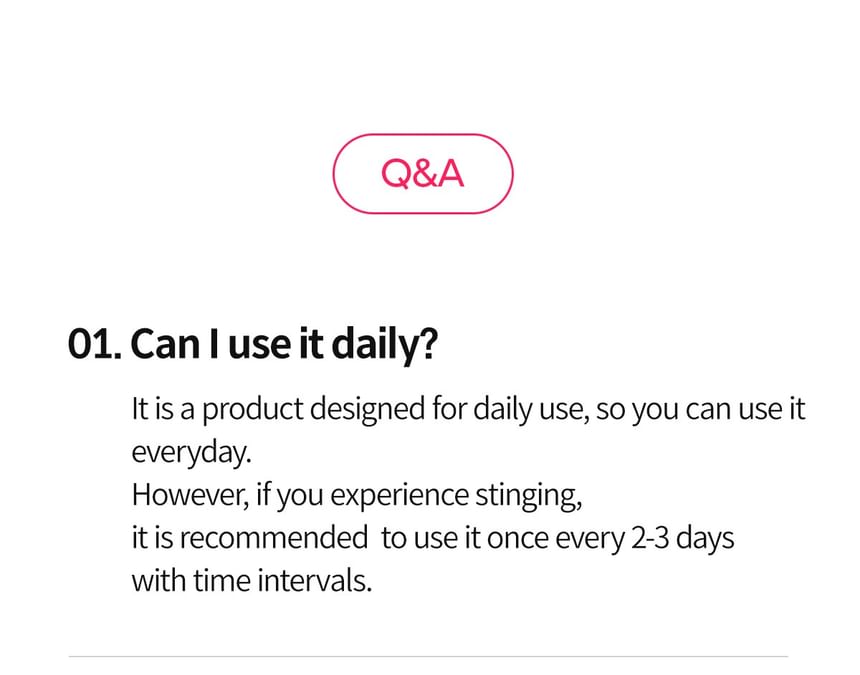Click the heading 'Can I use it daily?'

[x=284, y=344]
